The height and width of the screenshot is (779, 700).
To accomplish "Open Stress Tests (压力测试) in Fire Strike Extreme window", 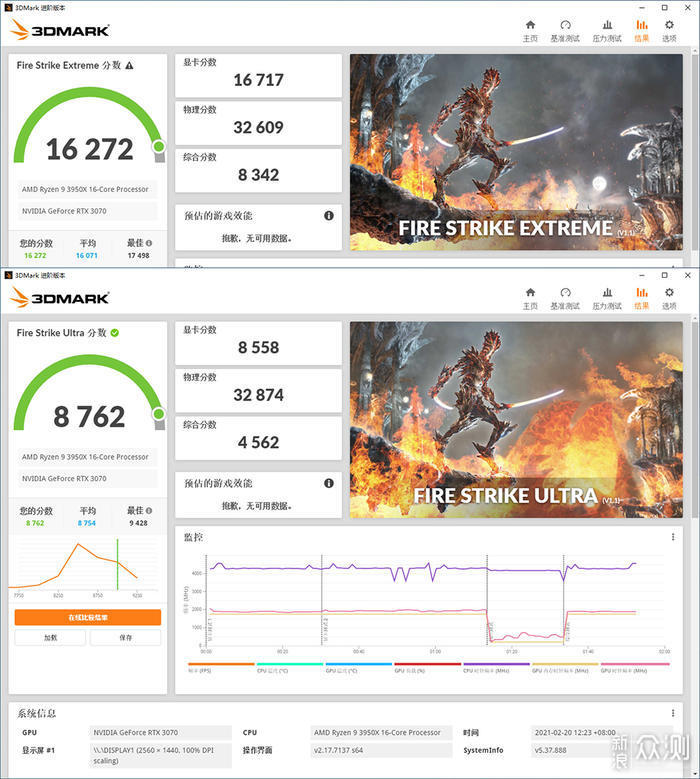I will click(x=607, y=30).
